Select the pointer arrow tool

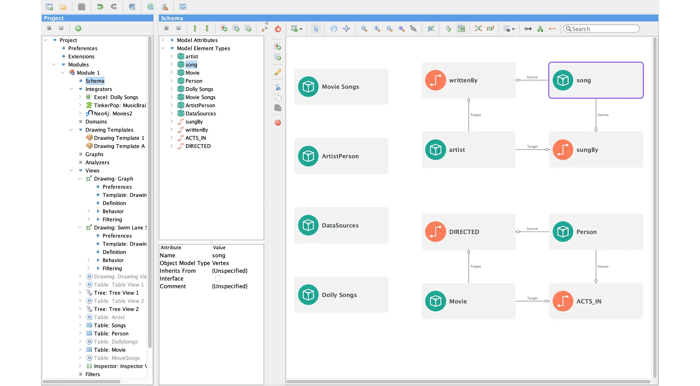coord(316,29)
